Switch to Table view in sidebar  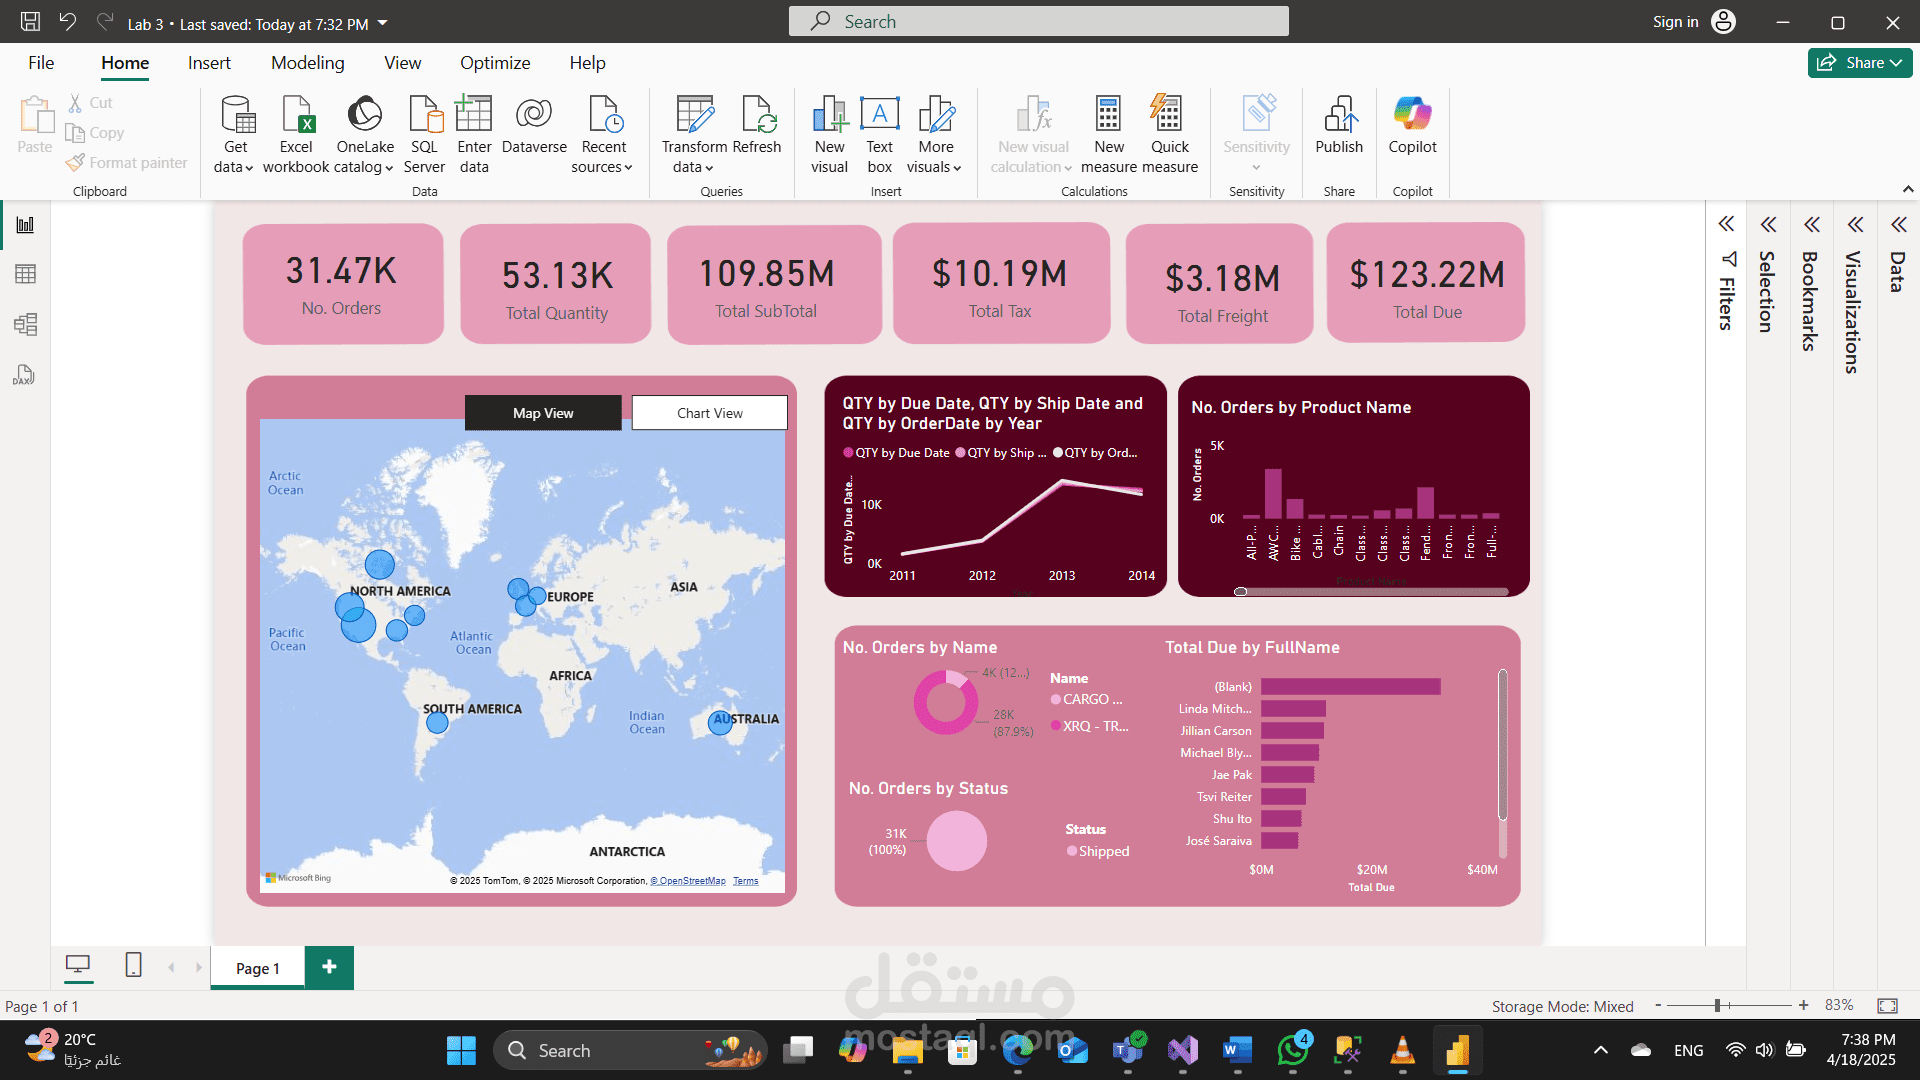25,274
